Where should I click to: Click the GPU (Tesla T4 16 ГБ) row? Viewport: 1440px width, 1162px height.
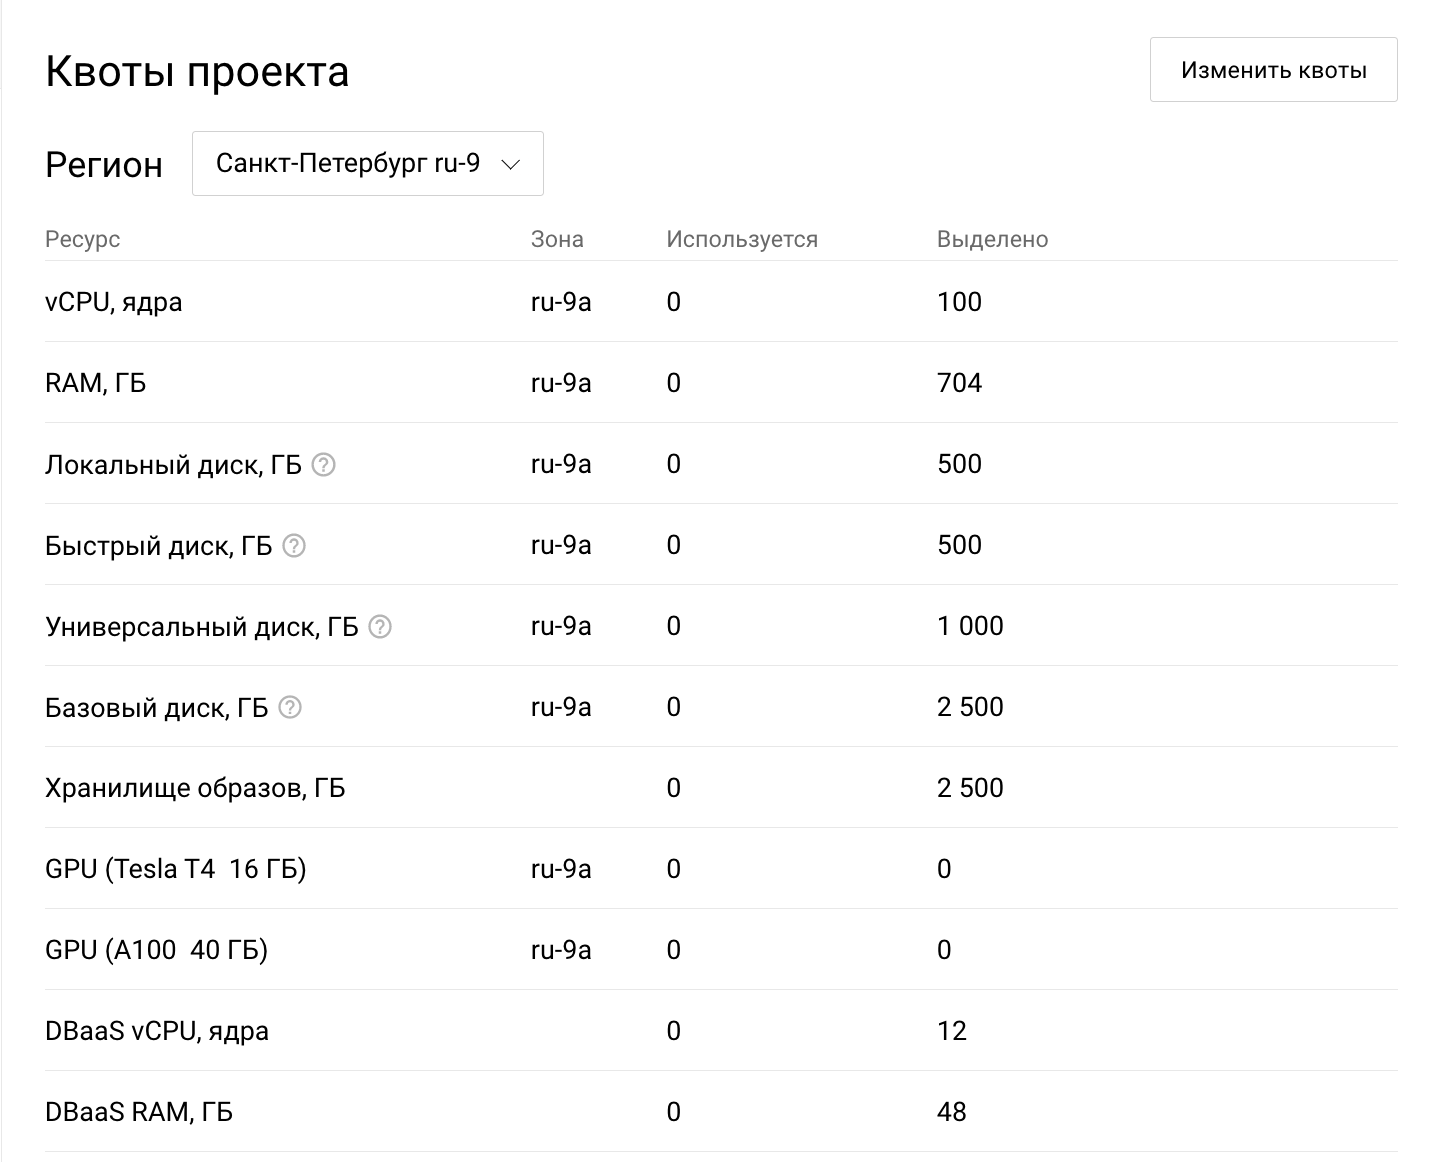176,869
